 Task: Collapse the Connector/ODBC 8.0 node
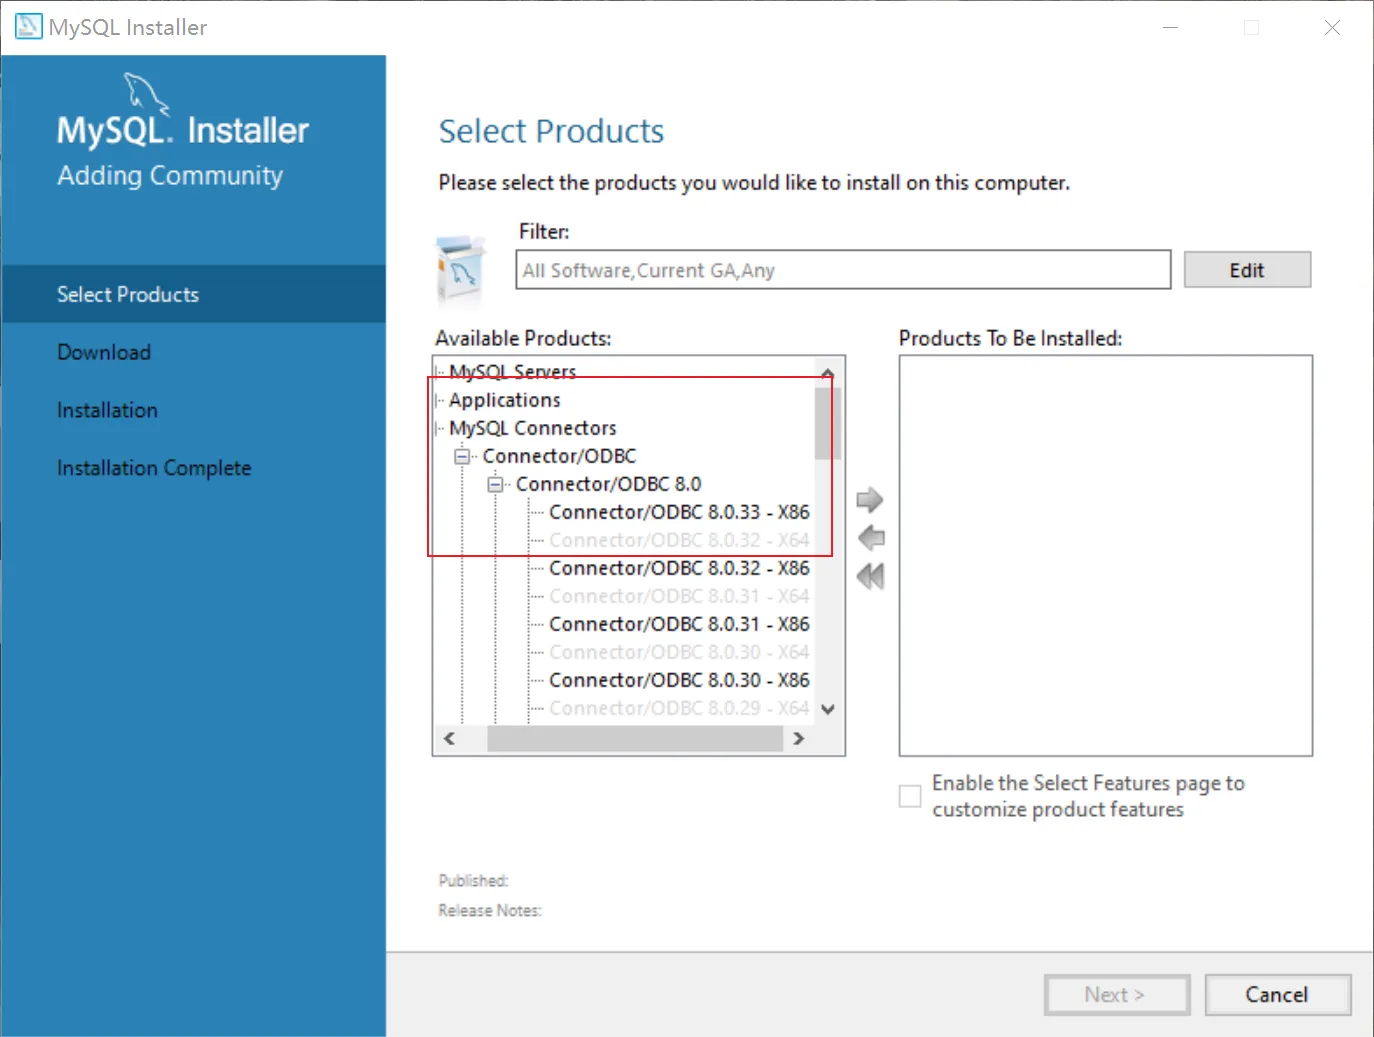495,484
